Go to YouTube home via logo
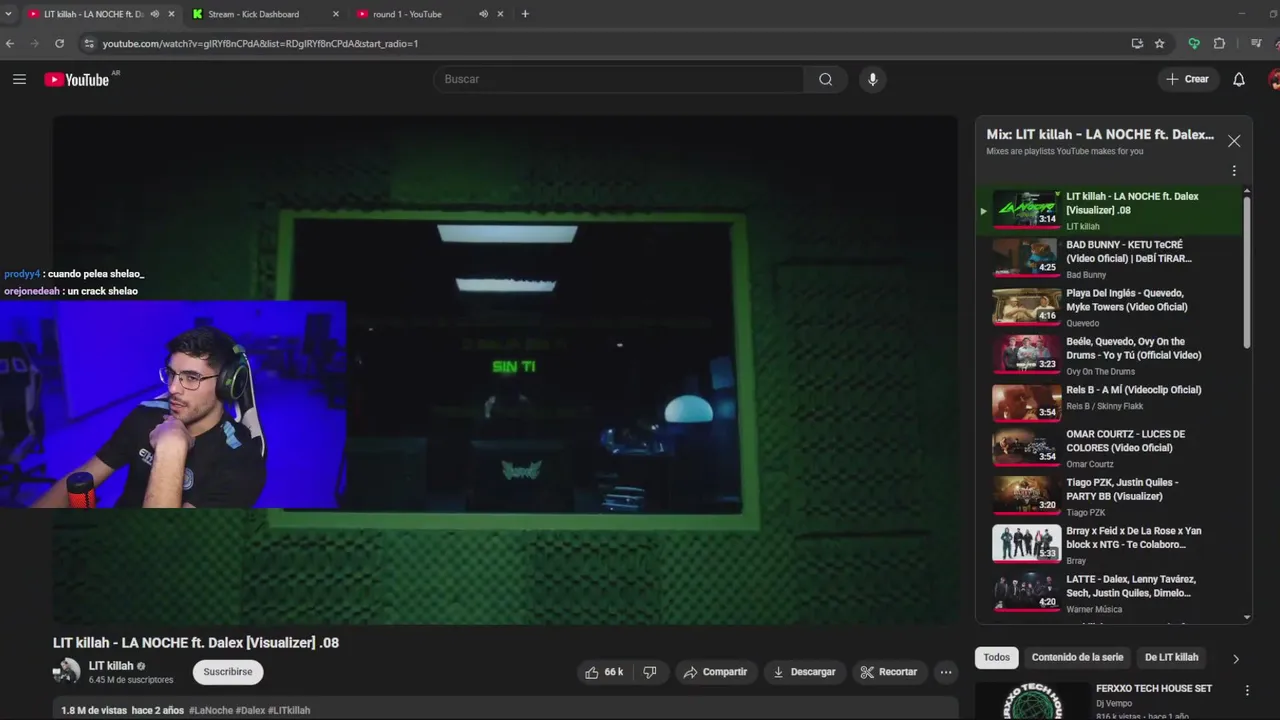Screen dimensions: 1280x720 (77, 80)
